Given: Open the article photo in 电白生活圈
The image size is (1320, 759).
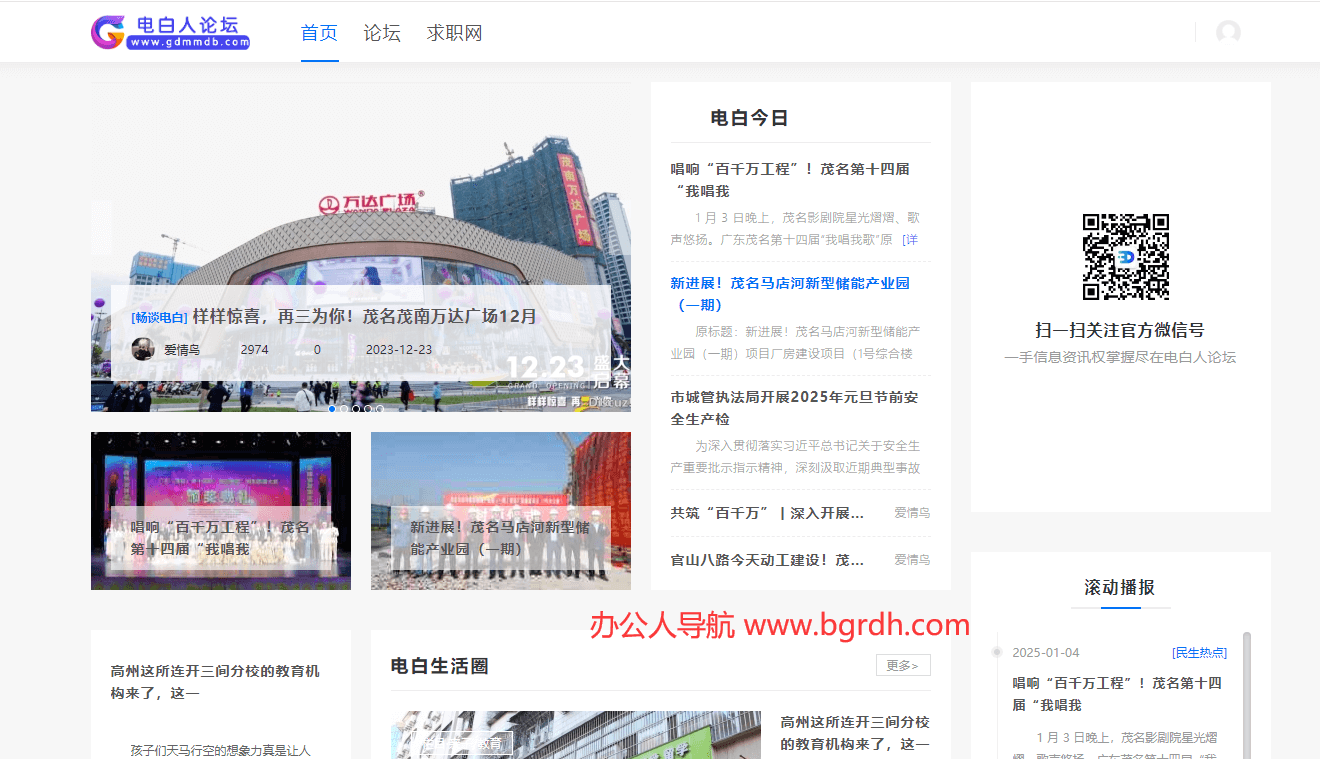Looking at the screenshot, I should pyautogui.click(x=576, y=735).
